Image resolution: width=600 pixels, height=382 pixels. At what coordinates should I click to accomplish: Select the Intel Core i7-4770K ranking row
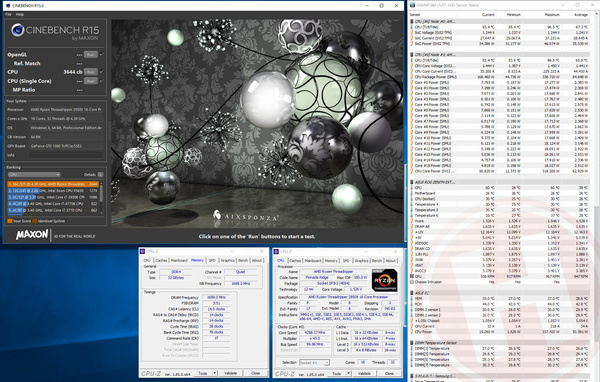[53, 204]
